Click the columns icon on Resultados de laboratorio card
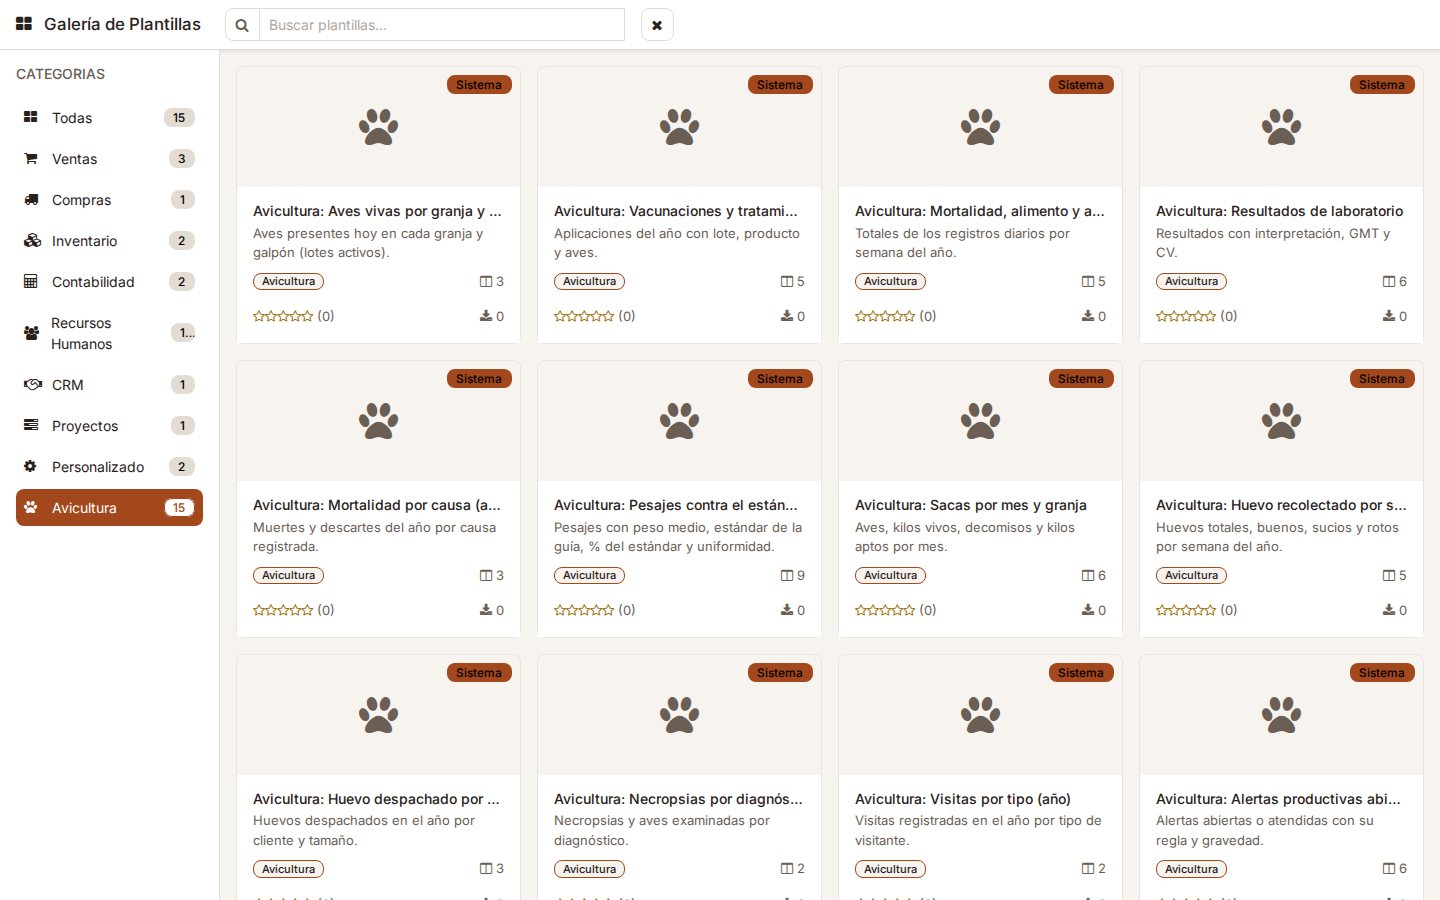 tap(1389, 282)
